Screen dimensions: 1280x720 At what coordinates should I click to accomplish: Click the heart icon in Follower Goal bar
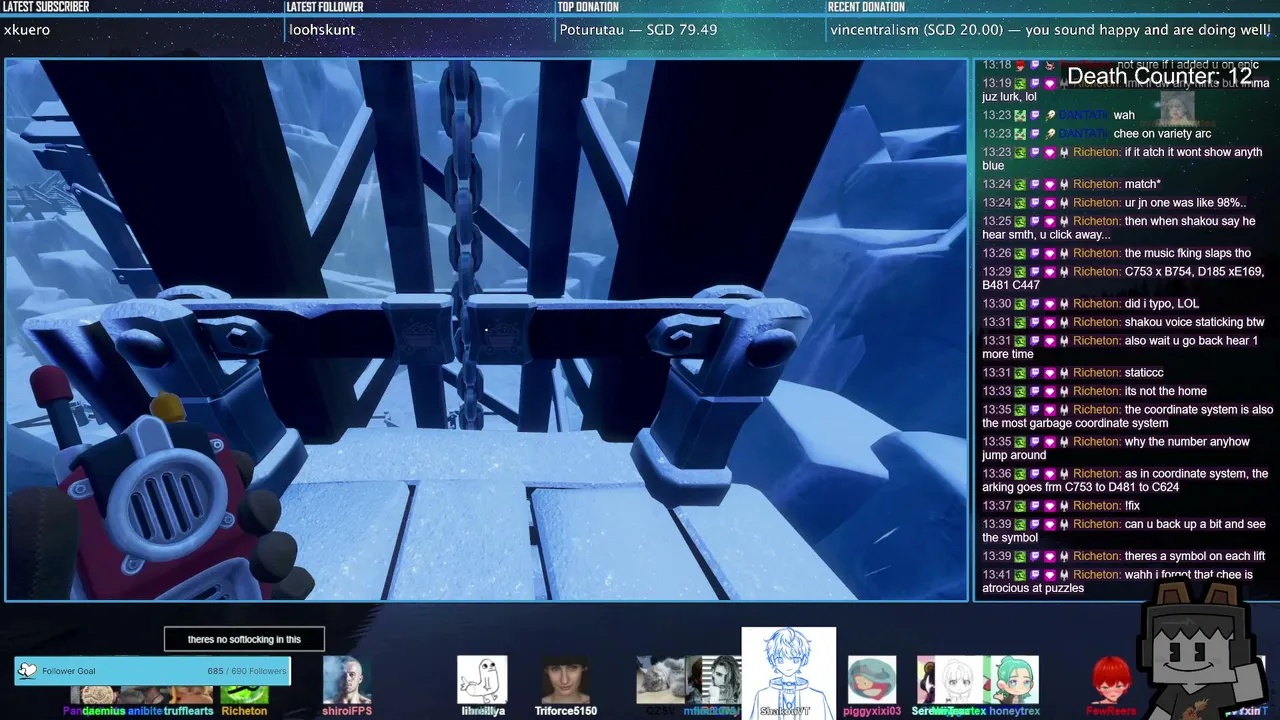[27, 671]
